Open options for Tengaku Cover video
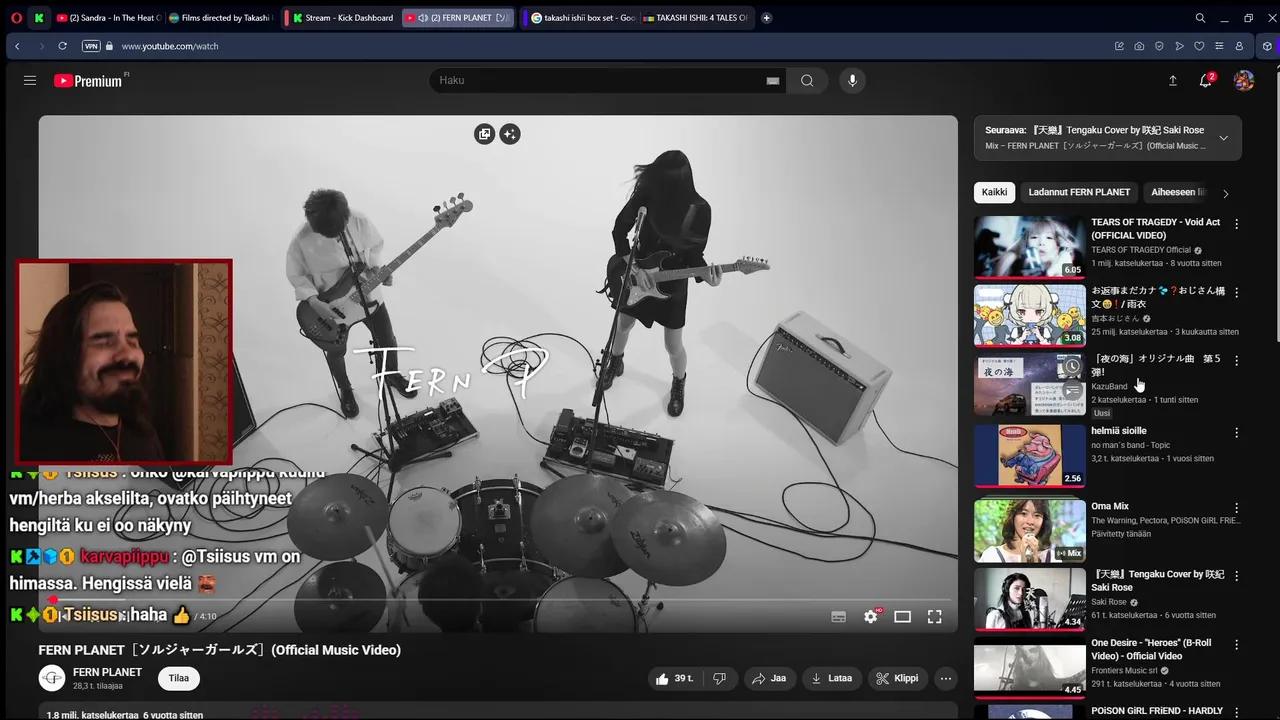This screenshot has width=1280, height=720. [x=1236, y=576]
